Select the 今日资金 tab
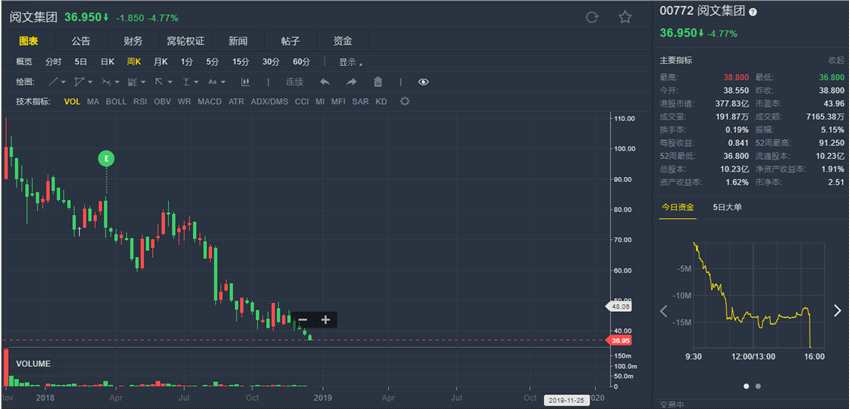Viewport: 850px width, 409px height. 677,207
